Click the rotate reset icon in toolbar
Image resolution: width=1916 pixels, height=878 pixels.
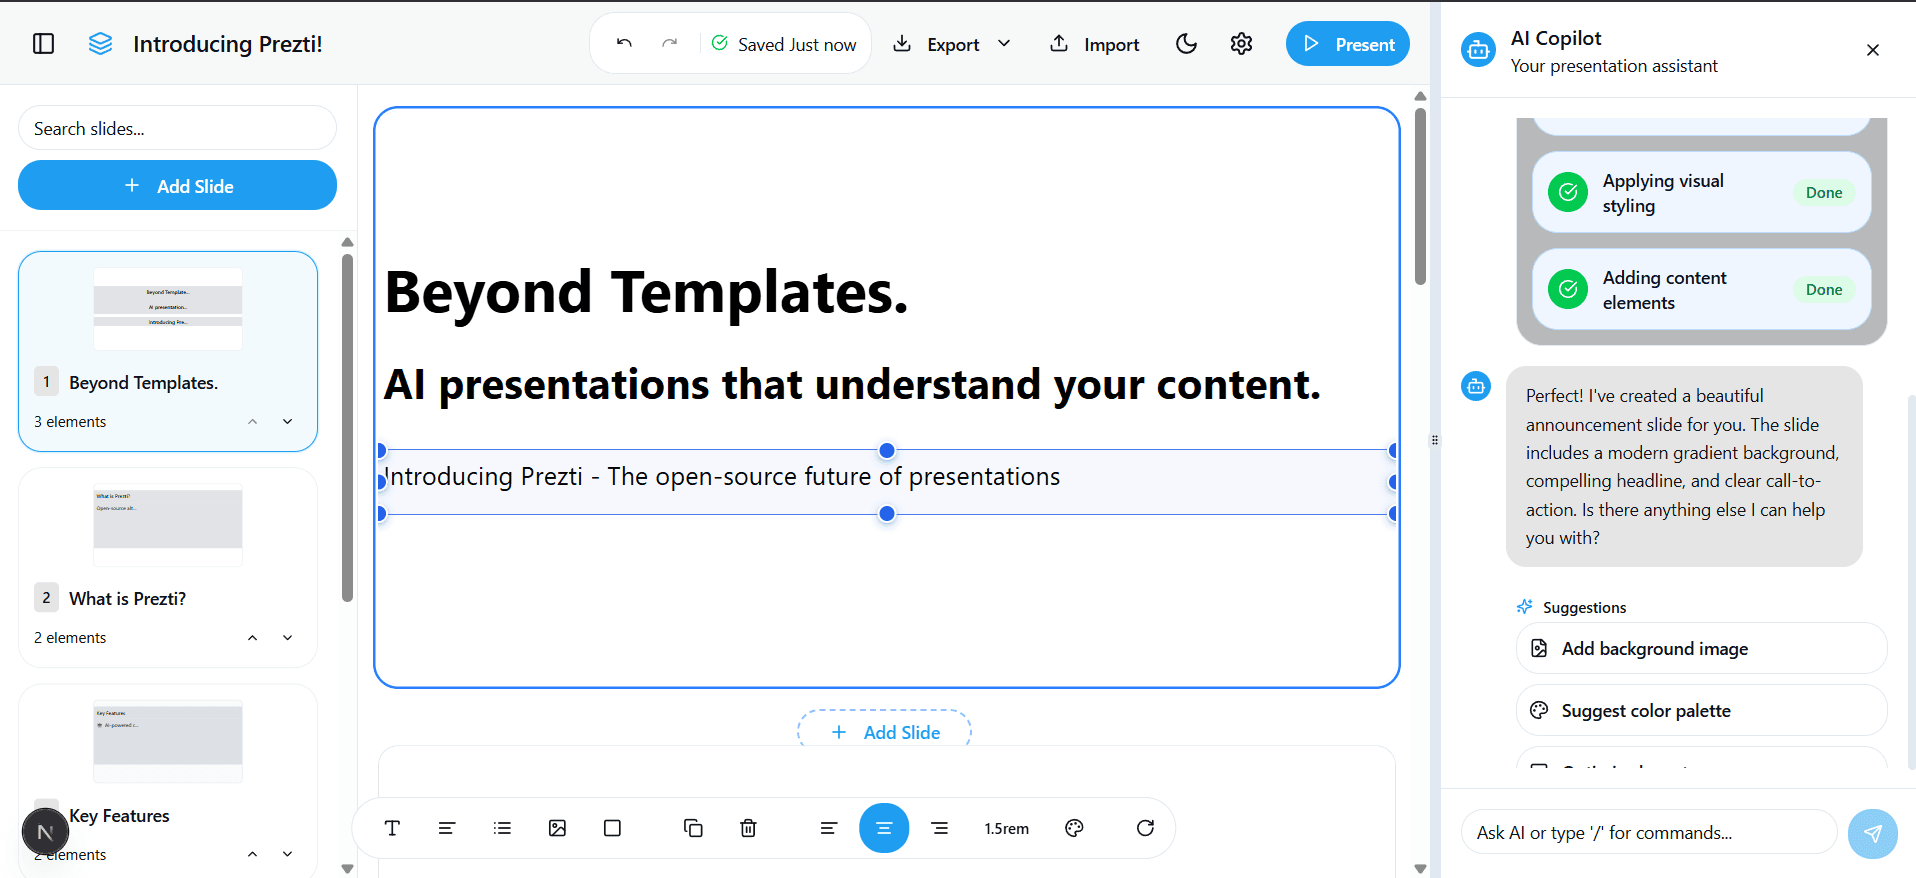click(1145, 828)
